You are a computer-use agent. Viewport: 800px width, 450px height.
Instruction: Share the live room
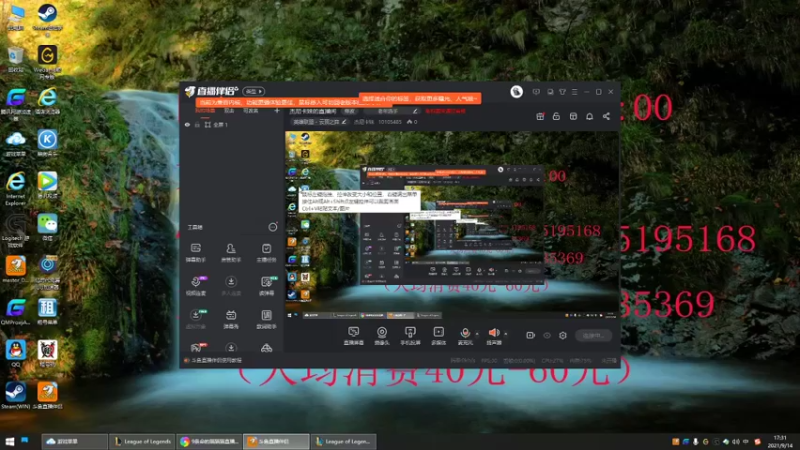click(x=606, y=116)
